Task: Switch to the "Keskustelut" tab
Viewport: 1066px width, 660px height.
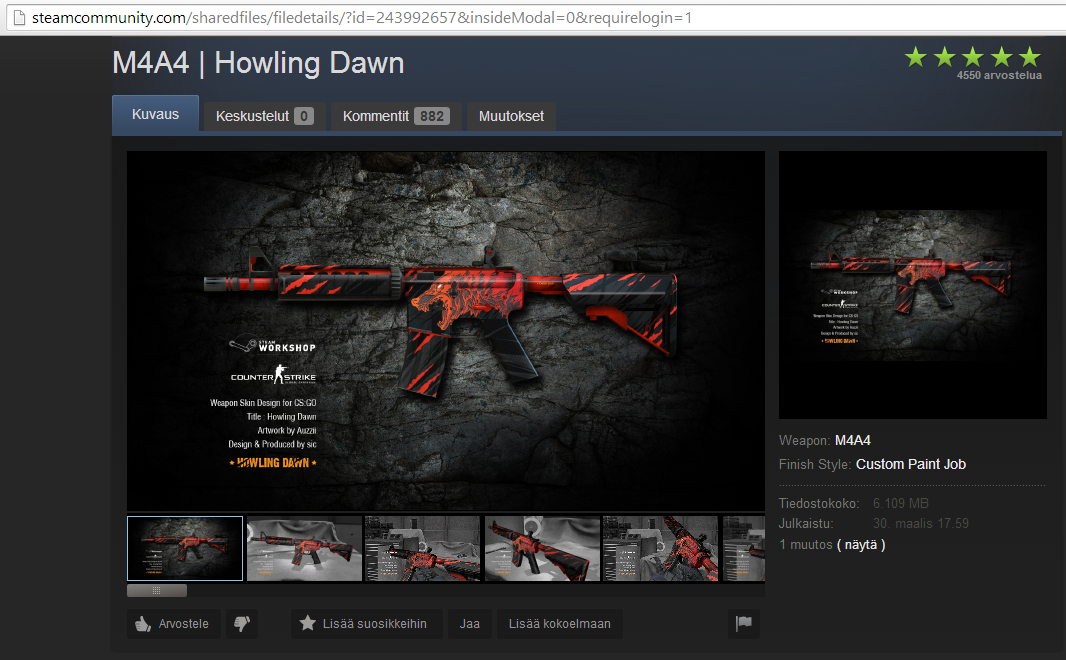Action: point(263,115)
